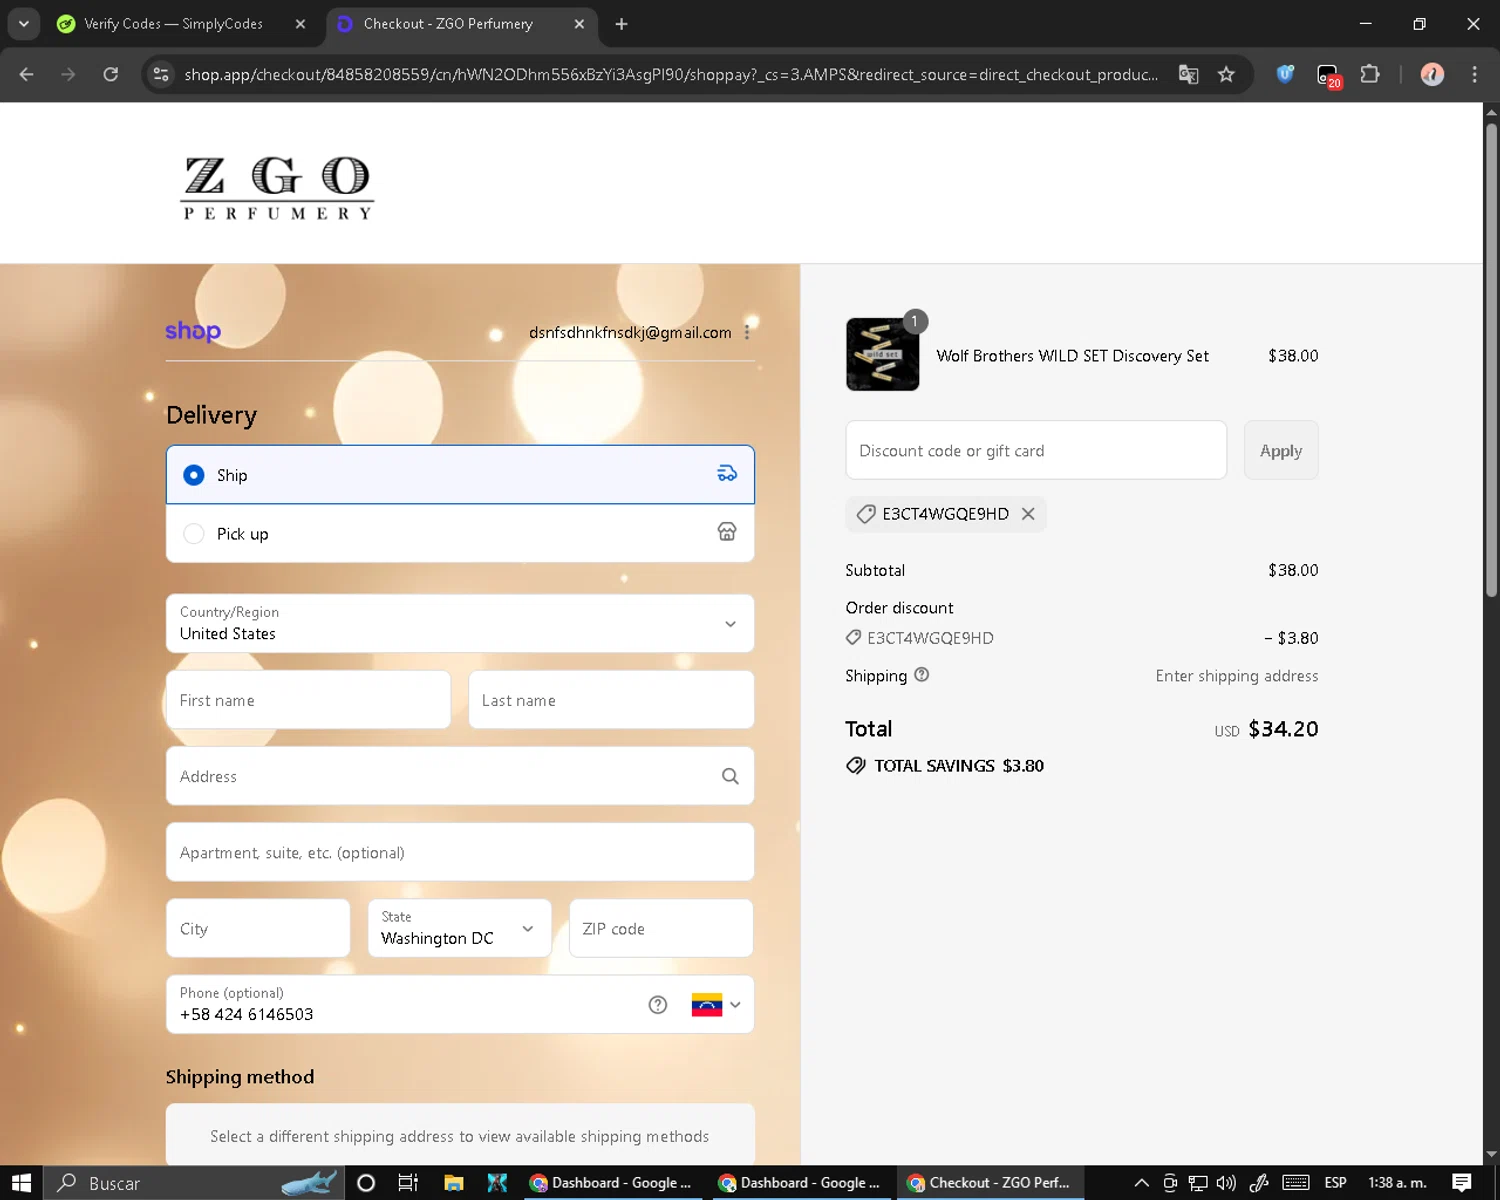Viewport: 1500px width, 1200px height.
Task: Click the translate page icon
Action: (x=1188, y=74)
